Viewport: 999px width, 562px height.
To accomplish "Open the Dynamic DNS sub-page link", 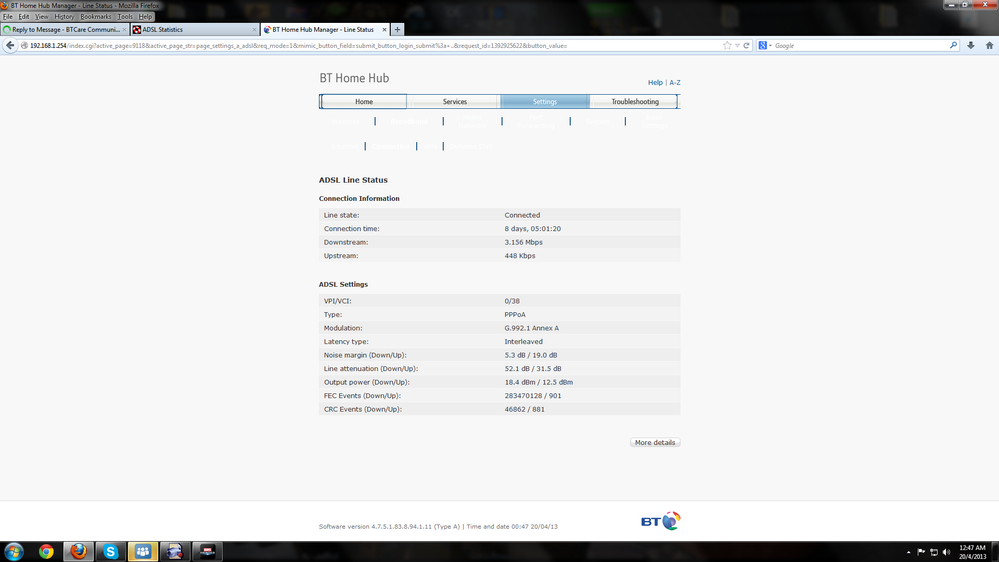I will tap(471, 147).
